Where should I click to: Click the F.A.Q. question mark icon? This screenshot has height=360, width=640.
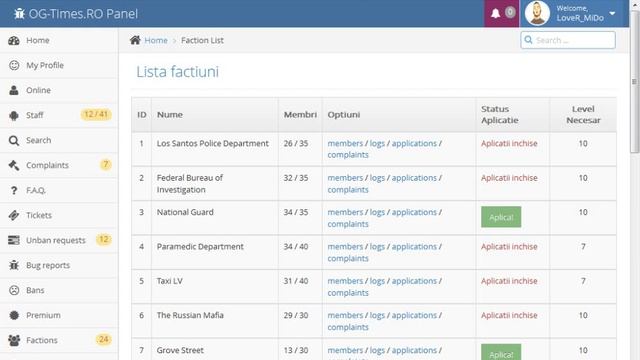14,190
